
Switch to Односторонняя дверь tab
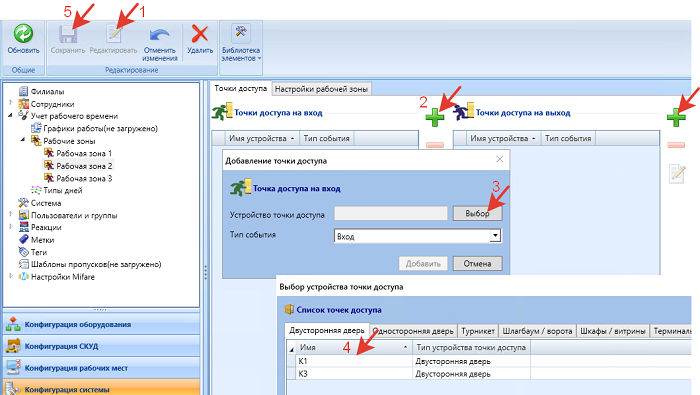(x=413, y=331)
